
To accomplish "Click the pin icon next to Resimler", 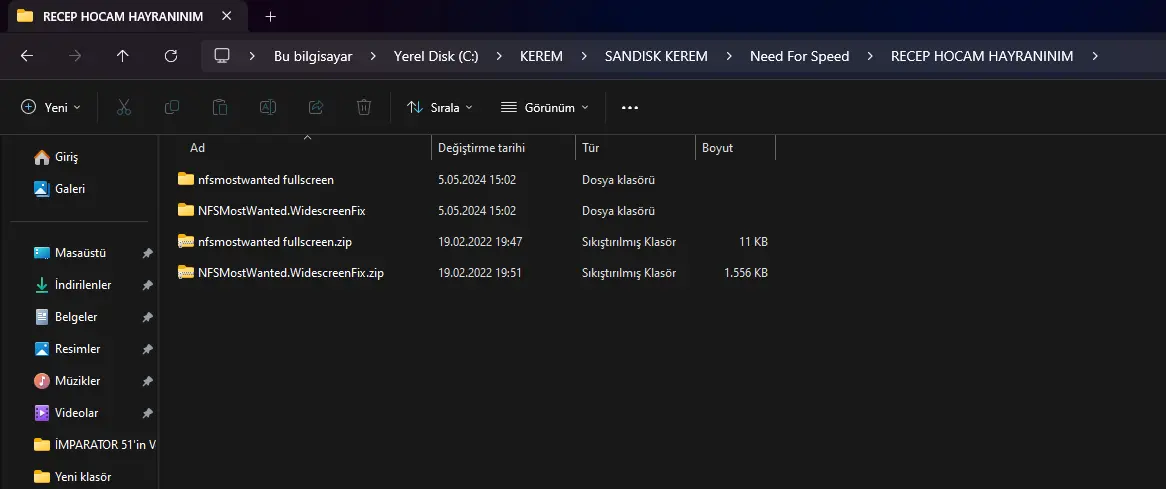I will point(147,349).
